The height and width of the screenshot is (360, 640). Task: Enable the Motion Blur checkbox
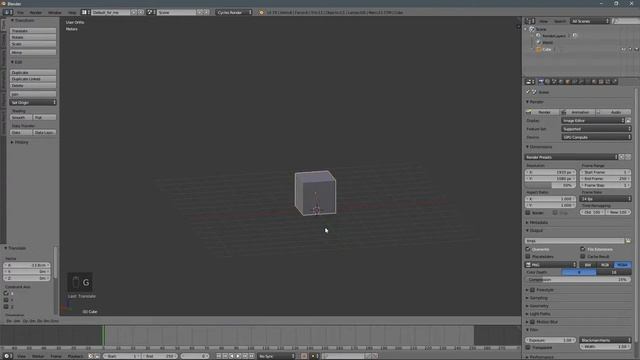(x=532, y=322)
